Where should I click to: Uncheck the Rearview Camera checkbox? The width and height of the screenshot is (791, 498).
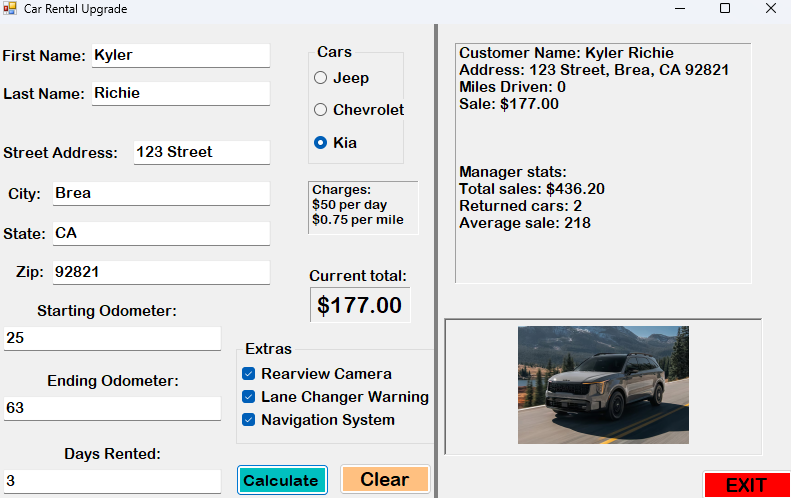249,374
